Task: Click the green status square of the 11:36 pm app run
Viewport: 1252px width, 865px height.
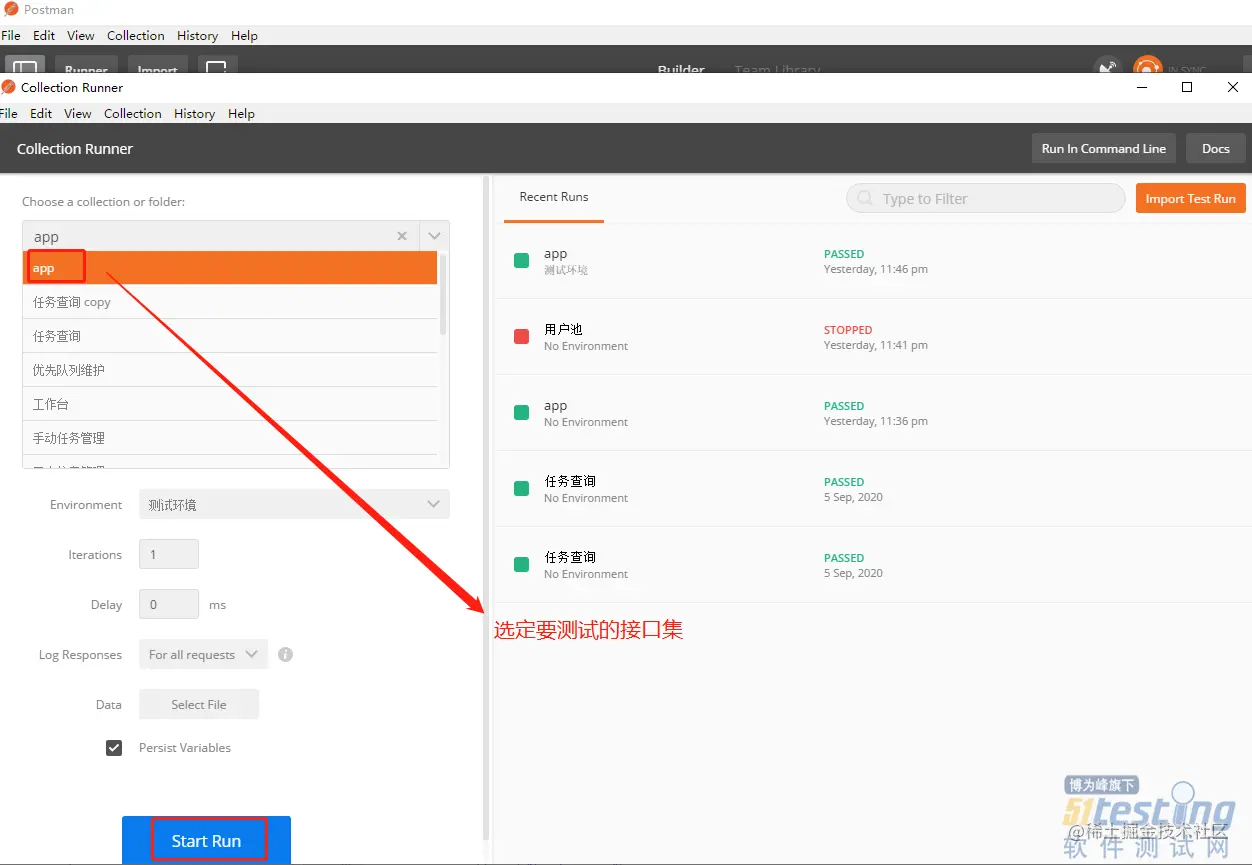Action: pyautogui.click(x=521, y=412)
